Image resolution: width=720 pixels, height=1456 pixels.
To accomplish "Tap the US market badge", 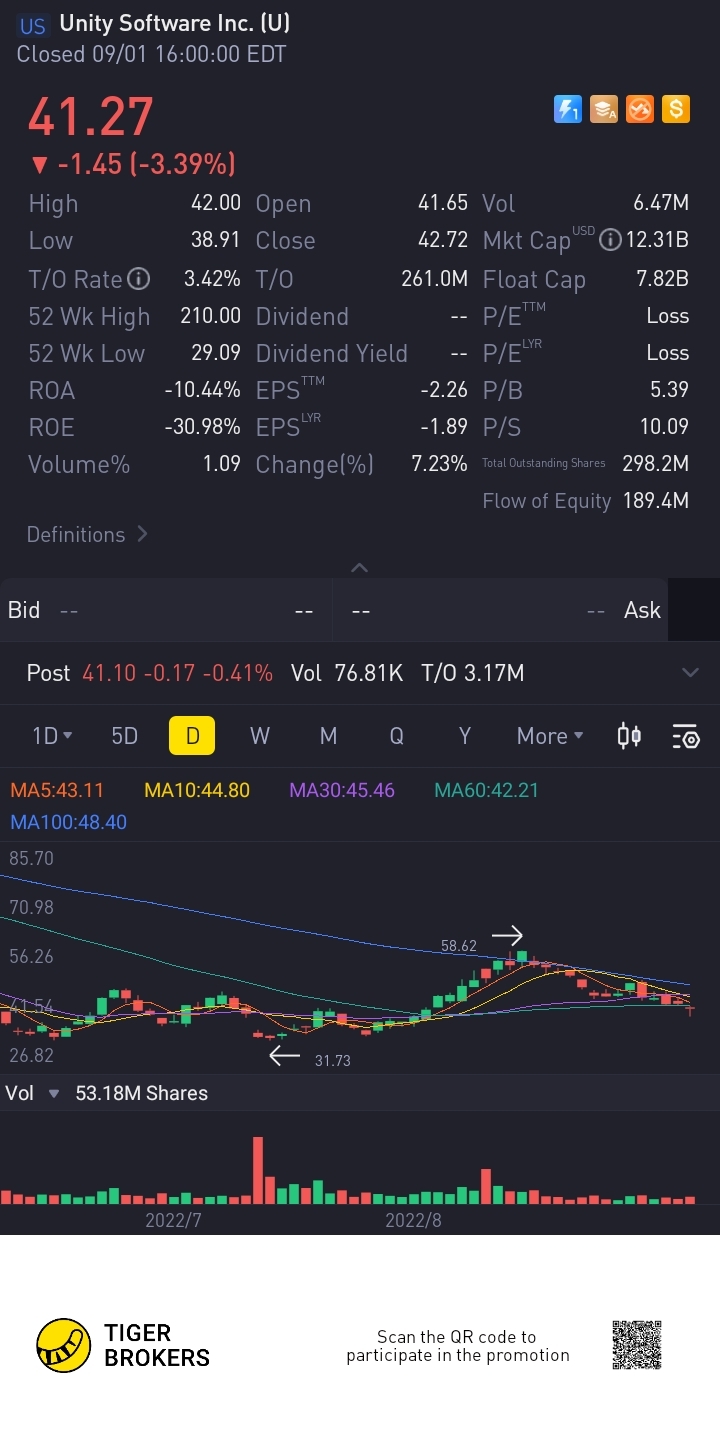I will 33,27.
